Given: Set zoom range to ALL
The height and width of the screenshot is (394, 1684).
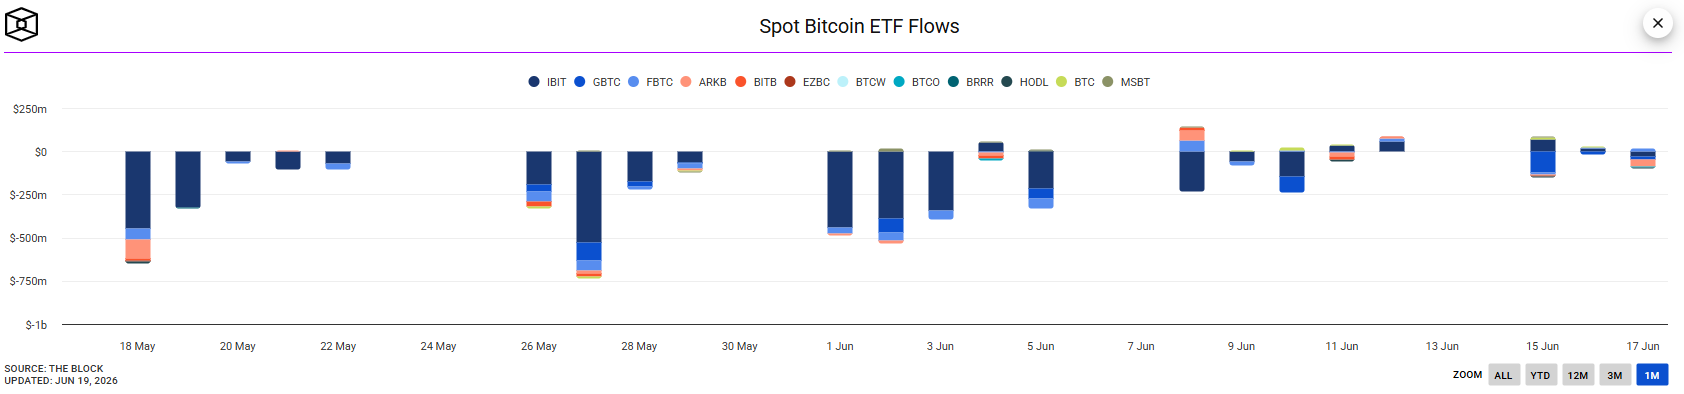Looking at the screenshot, I should (x=1503, y=375).
